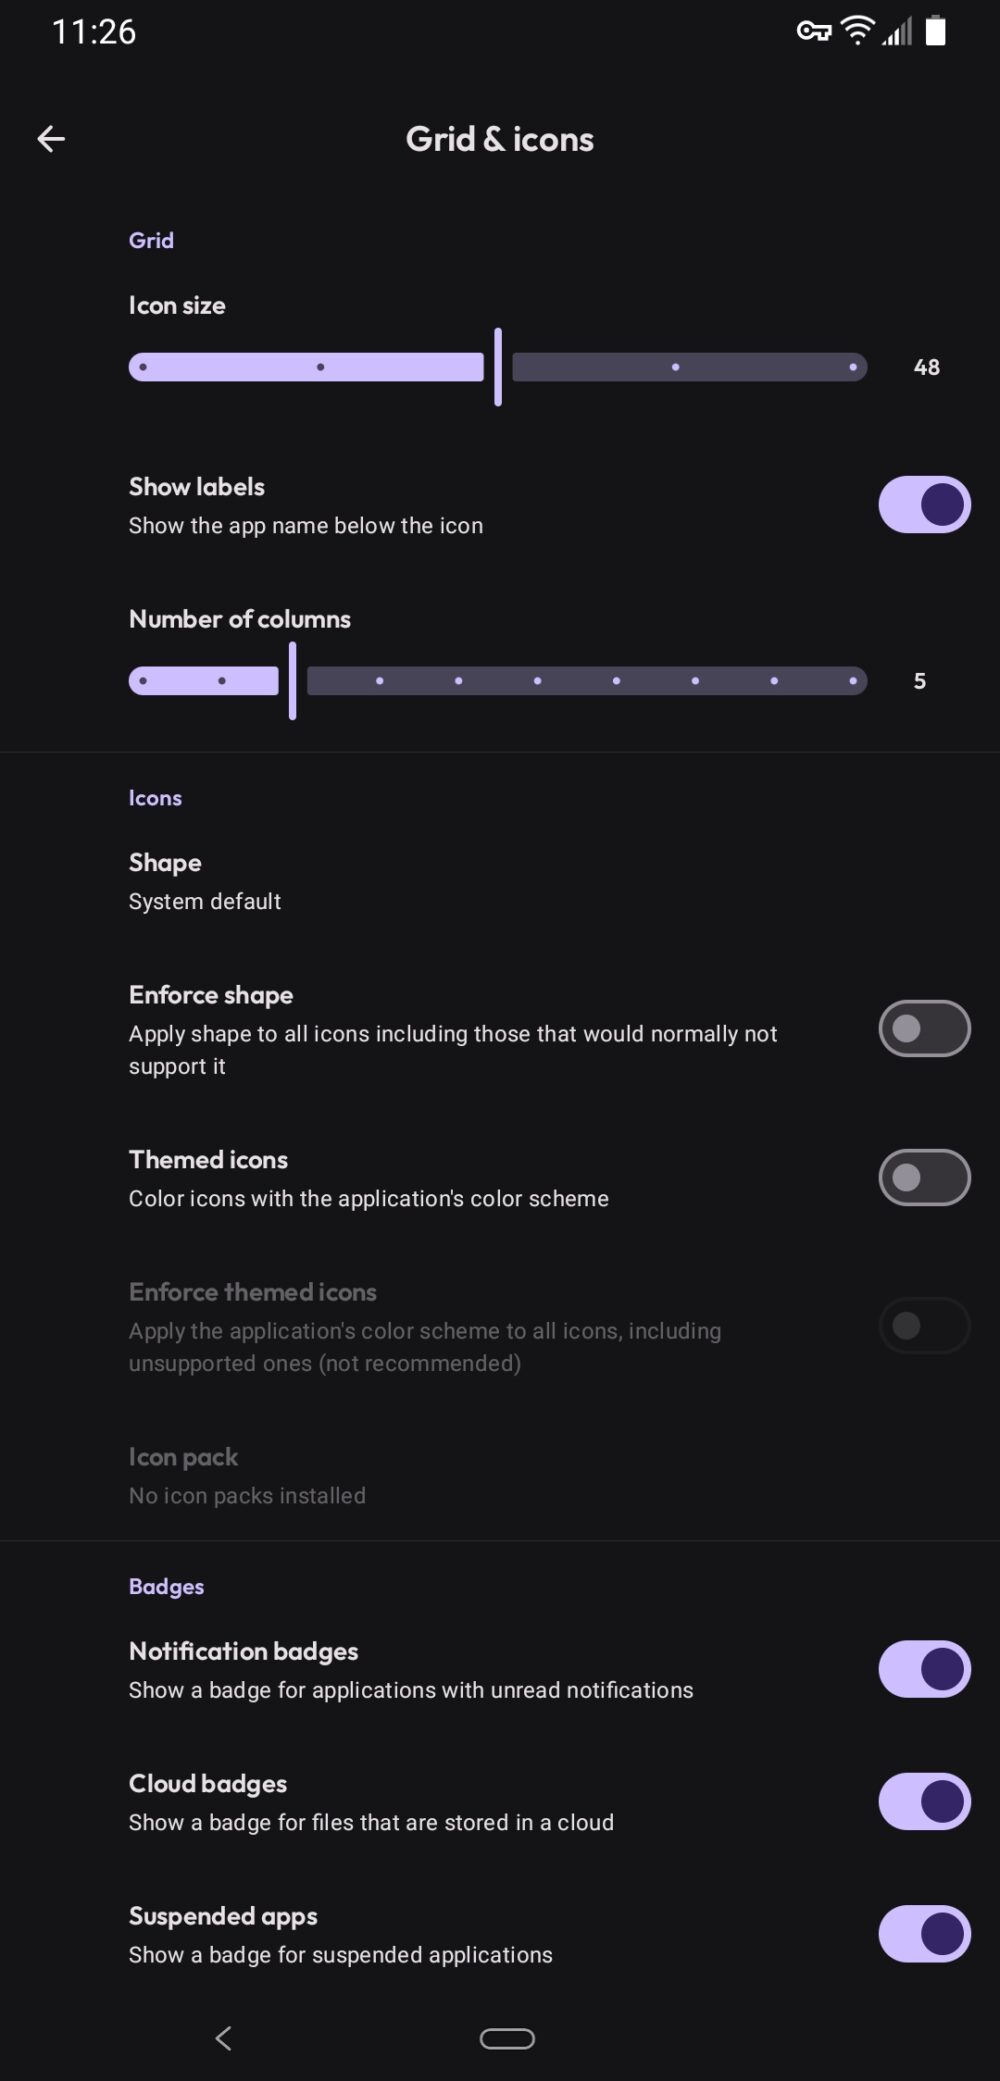
Task: Turn off the Suspended apps badge
Action: (923, 1932)
